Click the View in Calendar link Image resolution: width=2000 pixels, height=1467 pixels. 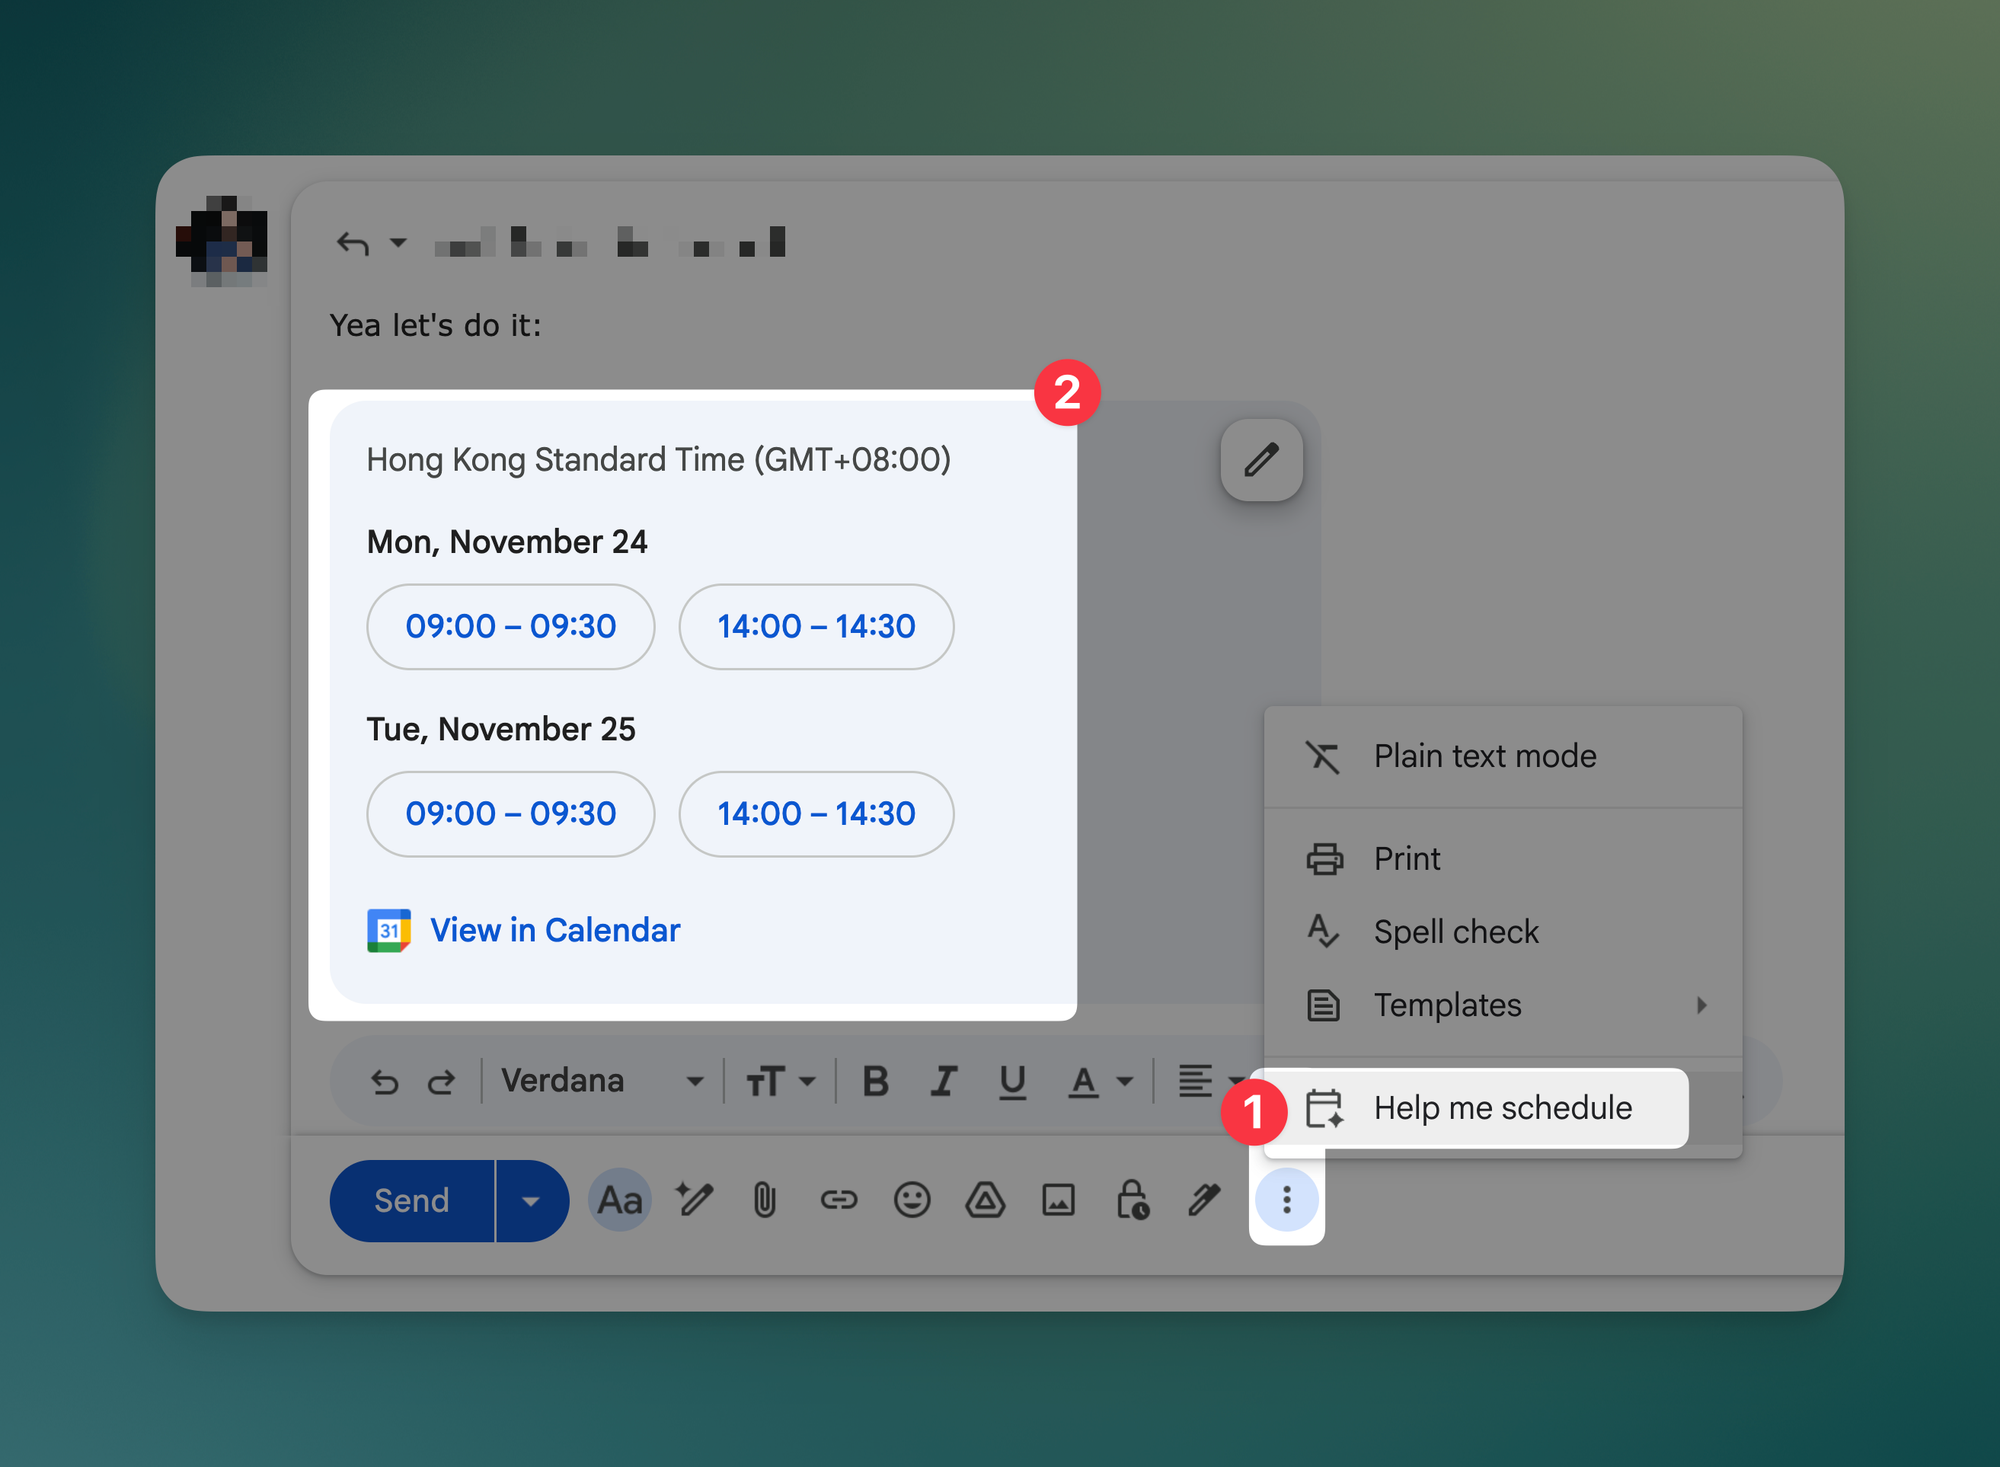554,930
